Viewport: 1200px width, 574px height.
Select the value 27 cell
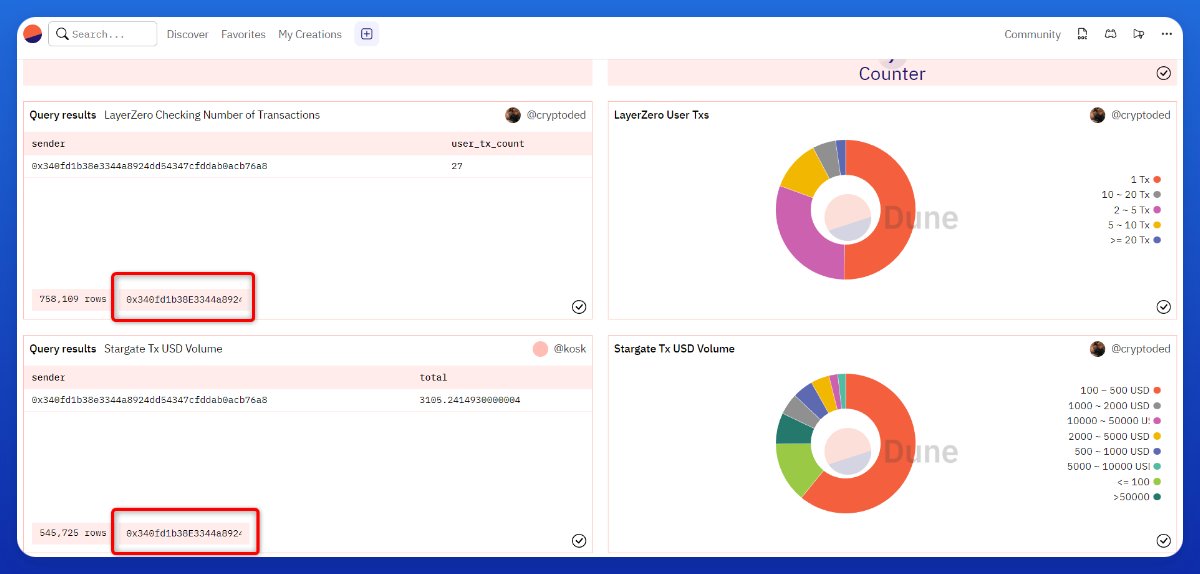[456, 166]
